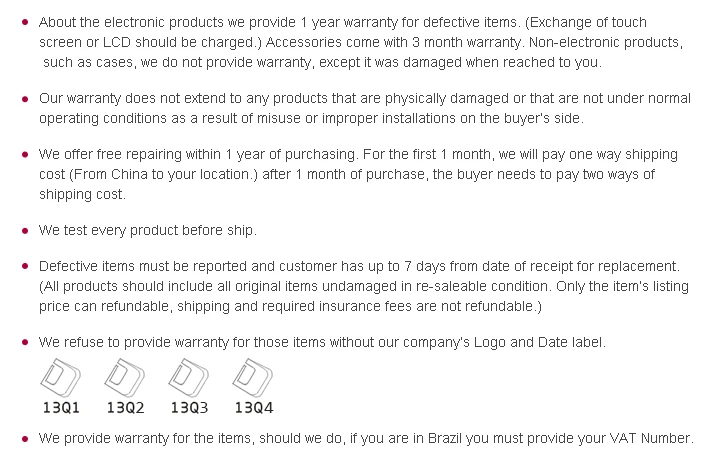Viewport: 710px width, 463px height.
Task: Click the bullet before 'We test every product'
Action: tap(25, 230)
